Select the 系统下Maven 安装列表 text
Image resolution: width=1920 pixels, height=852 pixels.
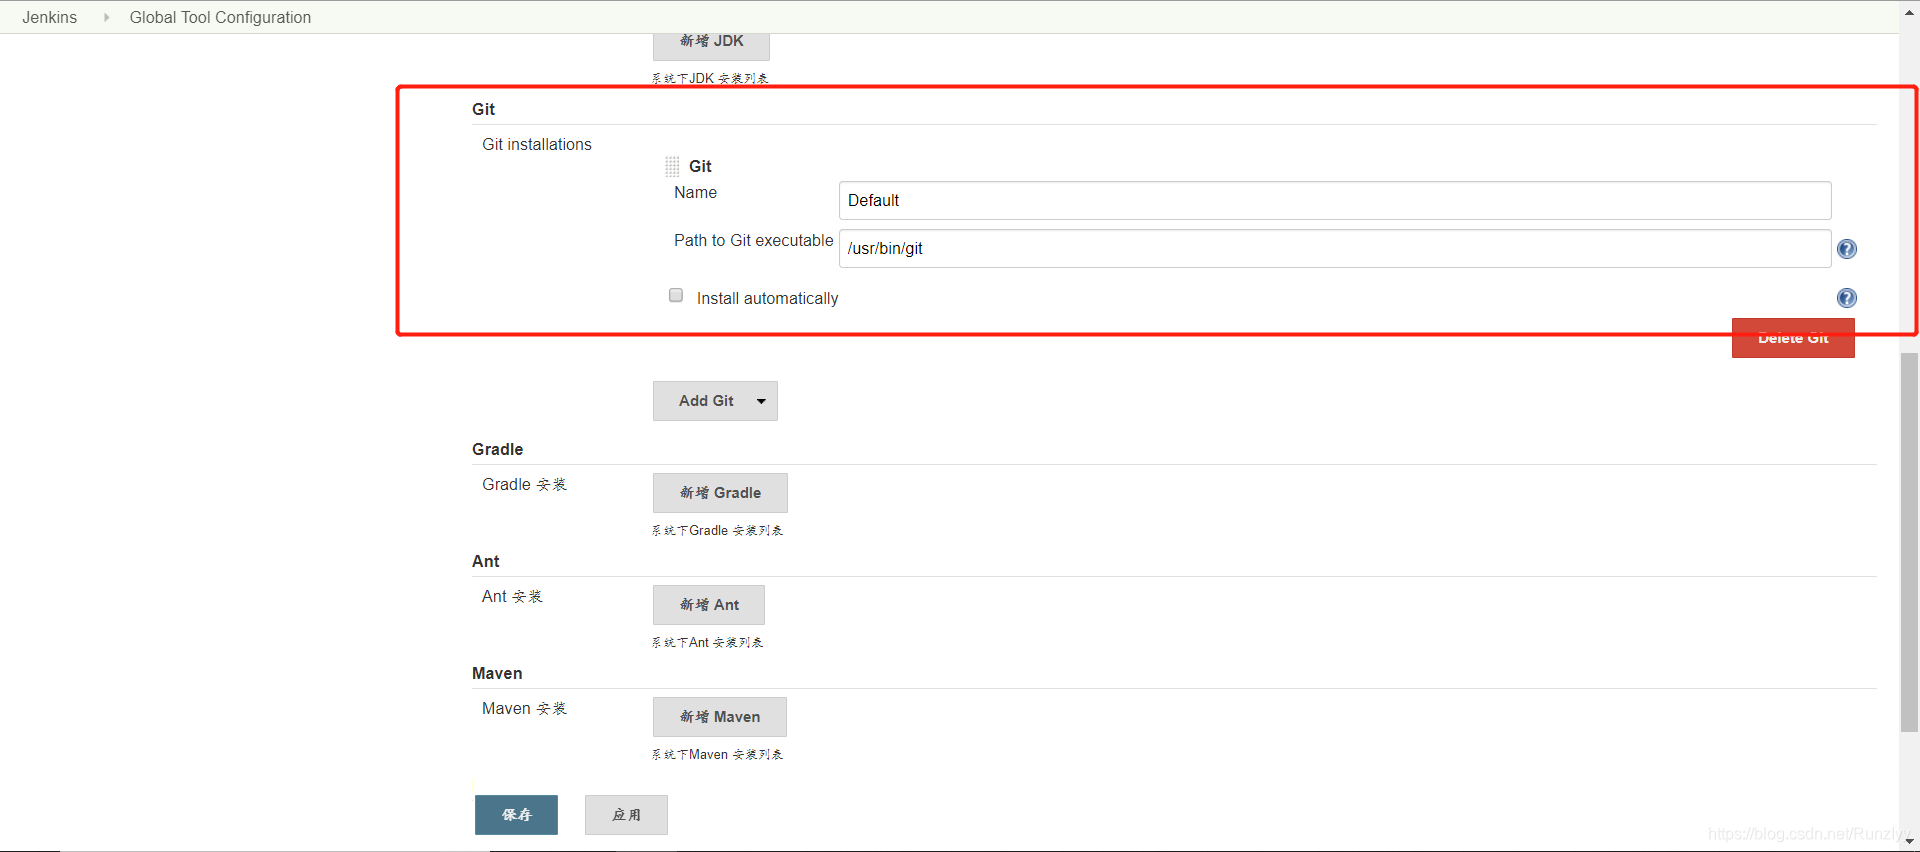pyautogui.click(x=717, y=755)
